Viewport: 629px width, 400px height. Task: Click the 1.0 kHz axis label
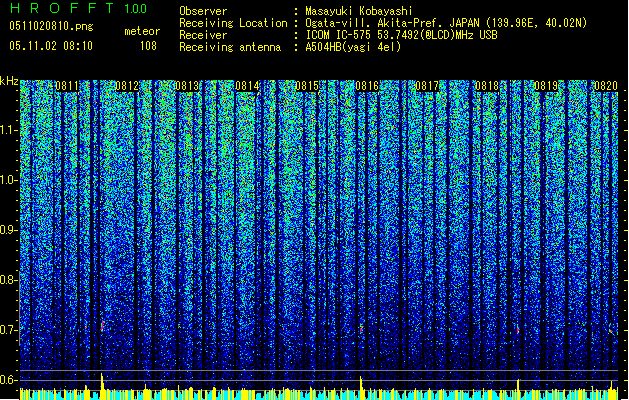coord(9,180)
